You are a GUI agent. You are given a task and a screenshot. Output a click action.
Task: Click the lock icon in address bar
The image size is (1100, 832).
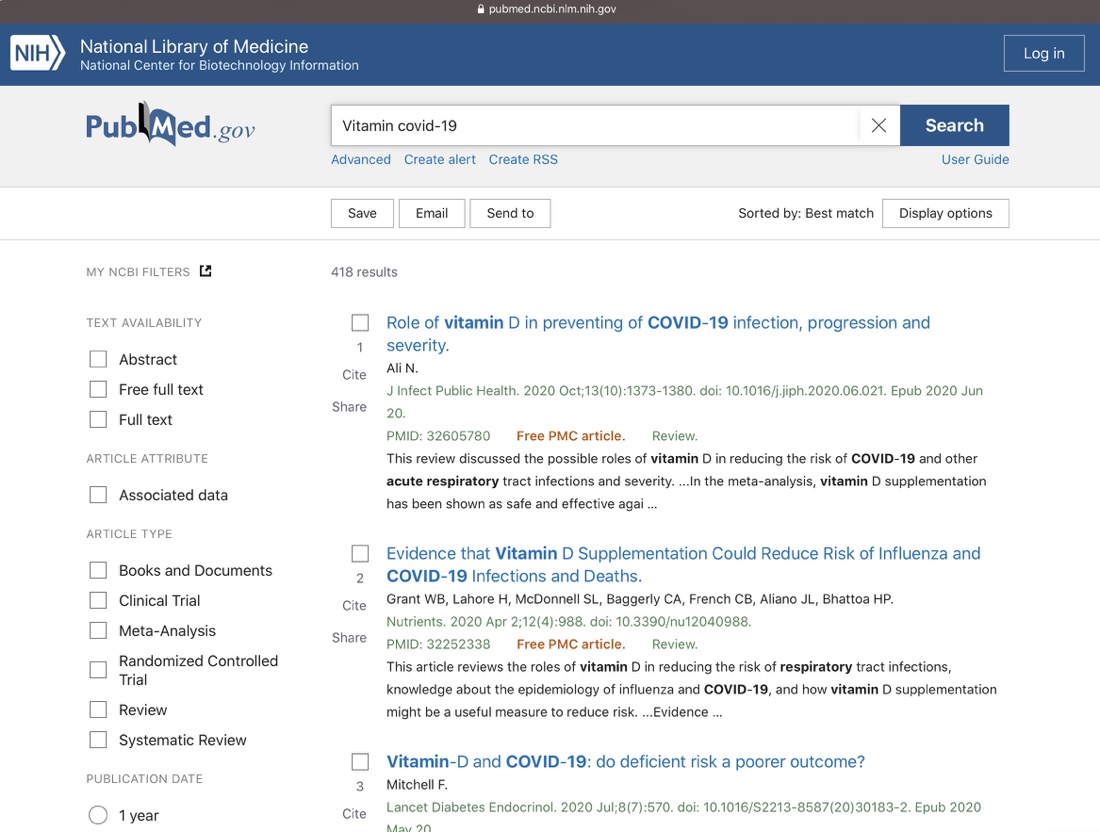pos(481,9)
